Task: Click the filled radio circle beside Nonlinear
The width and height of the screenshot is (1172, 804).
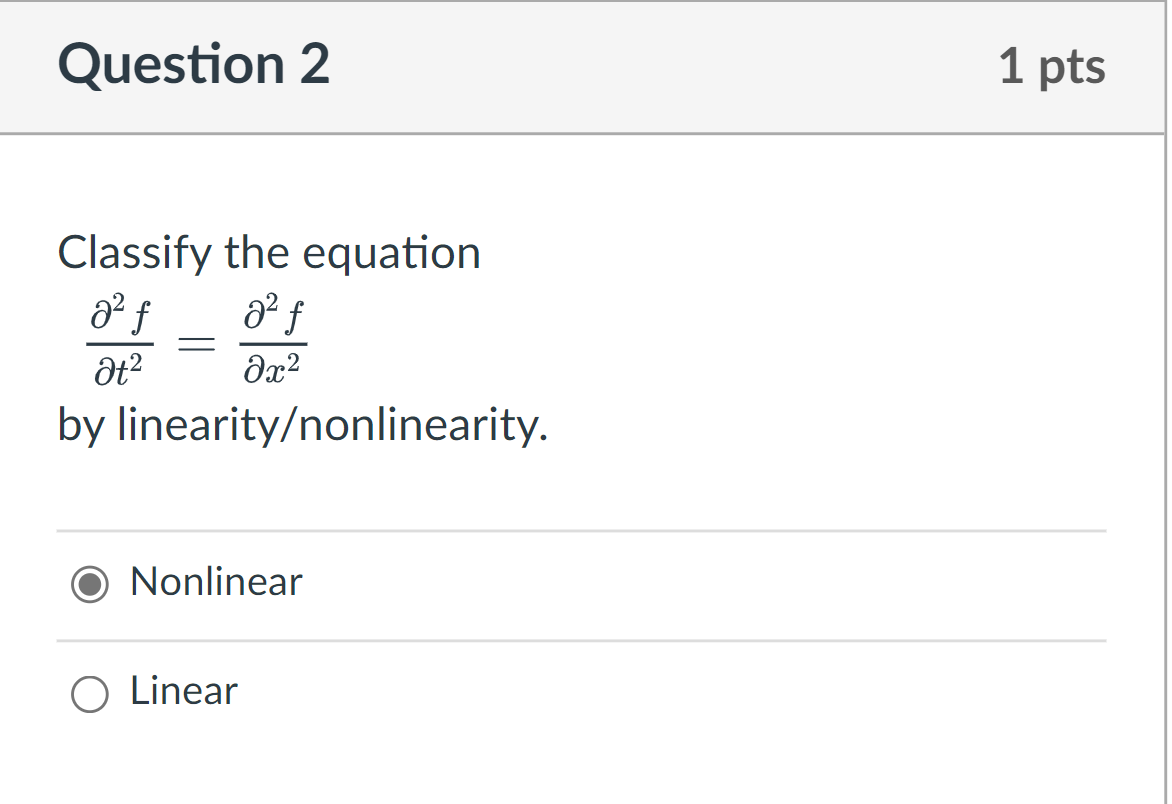Action: point(89,583)
